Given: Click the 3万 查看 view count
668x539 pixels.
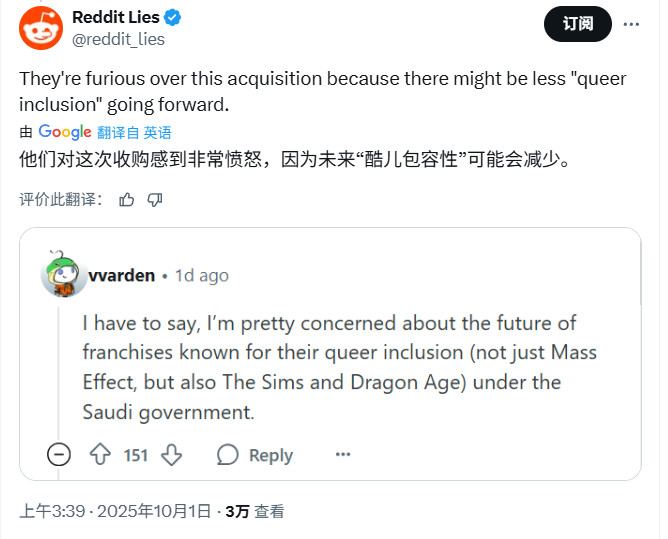Looking at the screenshot, I should click(x=254, y=511).
